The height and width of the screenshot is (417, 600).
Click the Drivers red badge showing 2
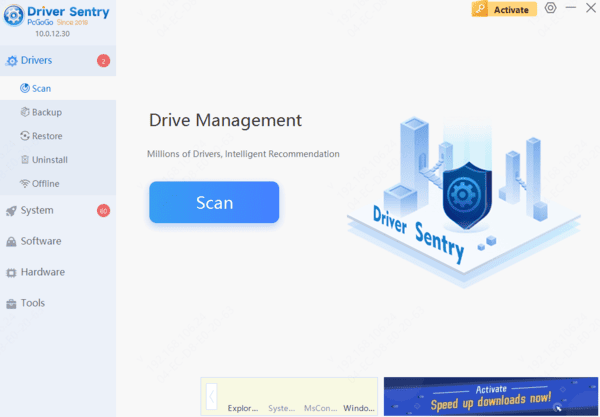[x=103, y=61]
